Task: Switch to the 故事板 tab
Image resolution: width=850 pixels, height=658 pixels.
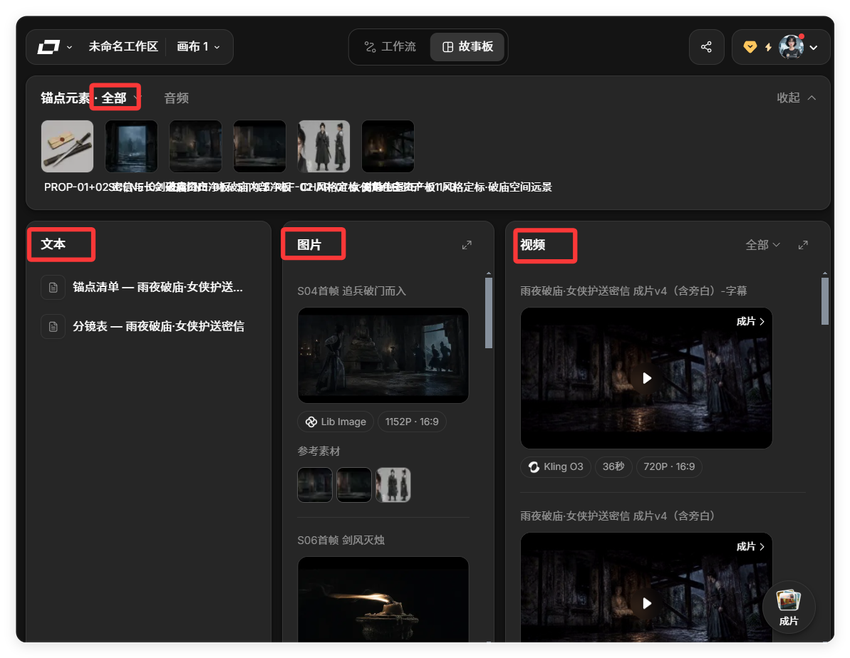Action: click(468, 47)
